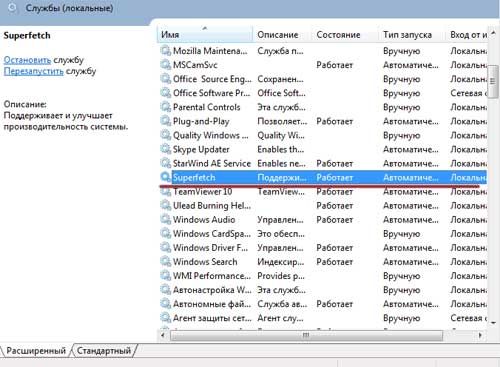Click the gear icon of Skype Updater
The width and height of the screenshot is (500, 367).
(x=166, y=149)
